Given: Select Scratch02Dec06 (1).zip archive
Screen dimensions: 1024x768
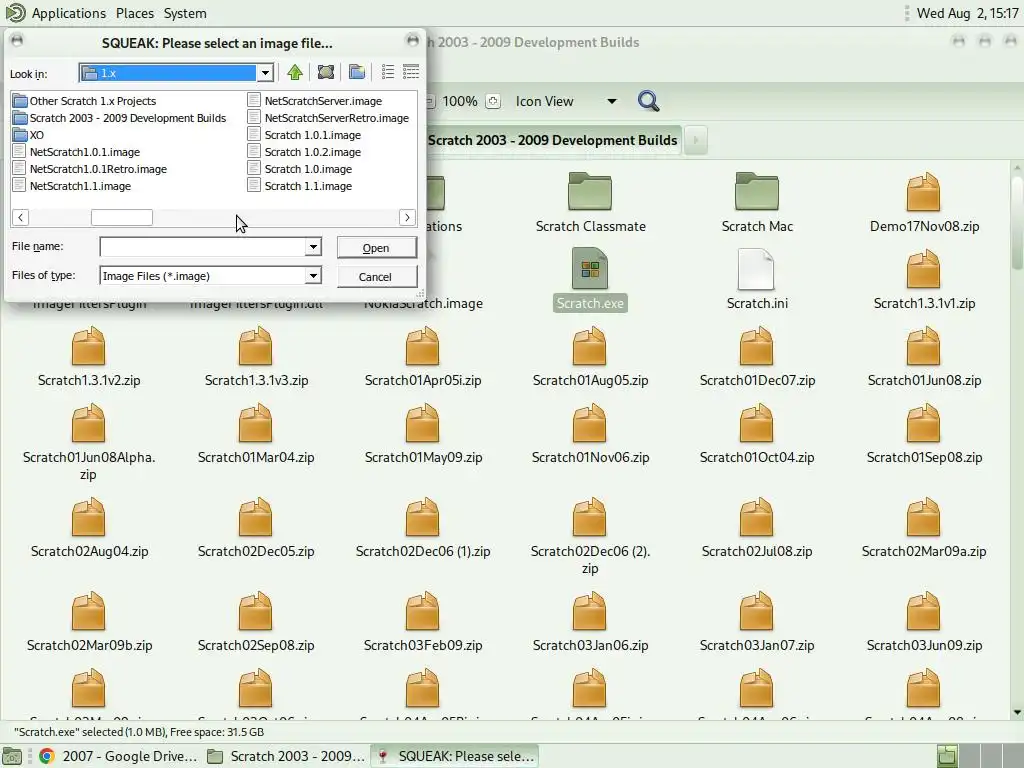Looking at the screenshot, I should pyautogui.click(x=423, y=528).
